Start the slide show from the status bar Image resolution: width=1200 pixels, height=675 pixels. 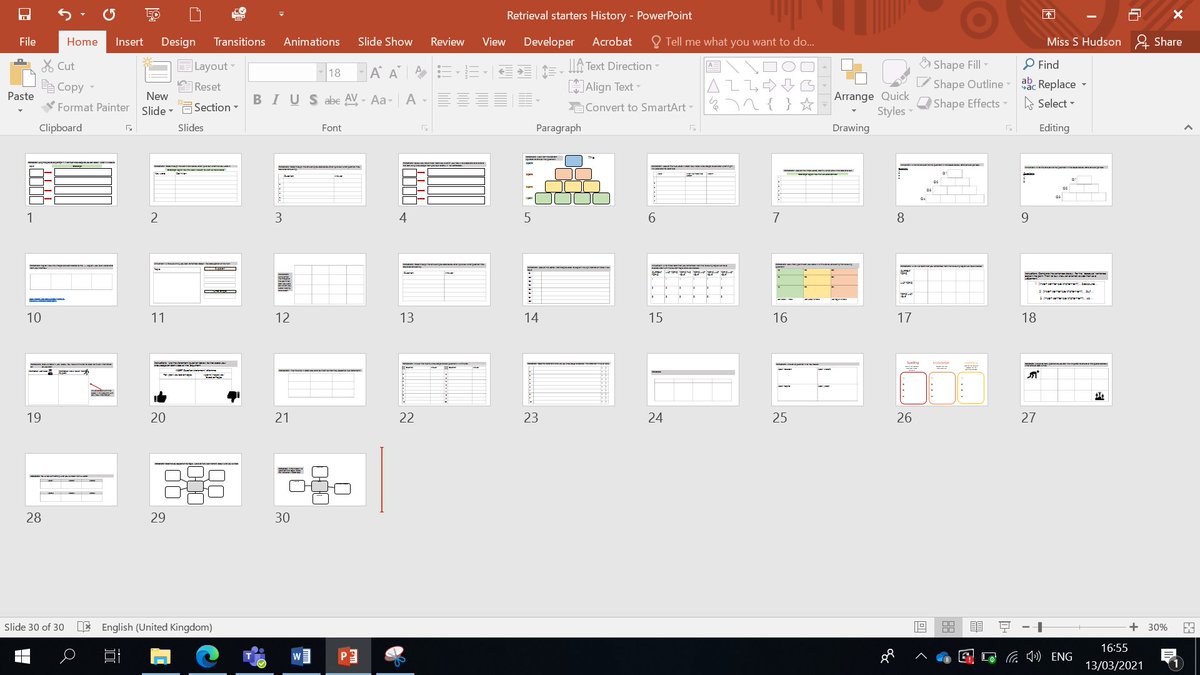coord(1004,626)
